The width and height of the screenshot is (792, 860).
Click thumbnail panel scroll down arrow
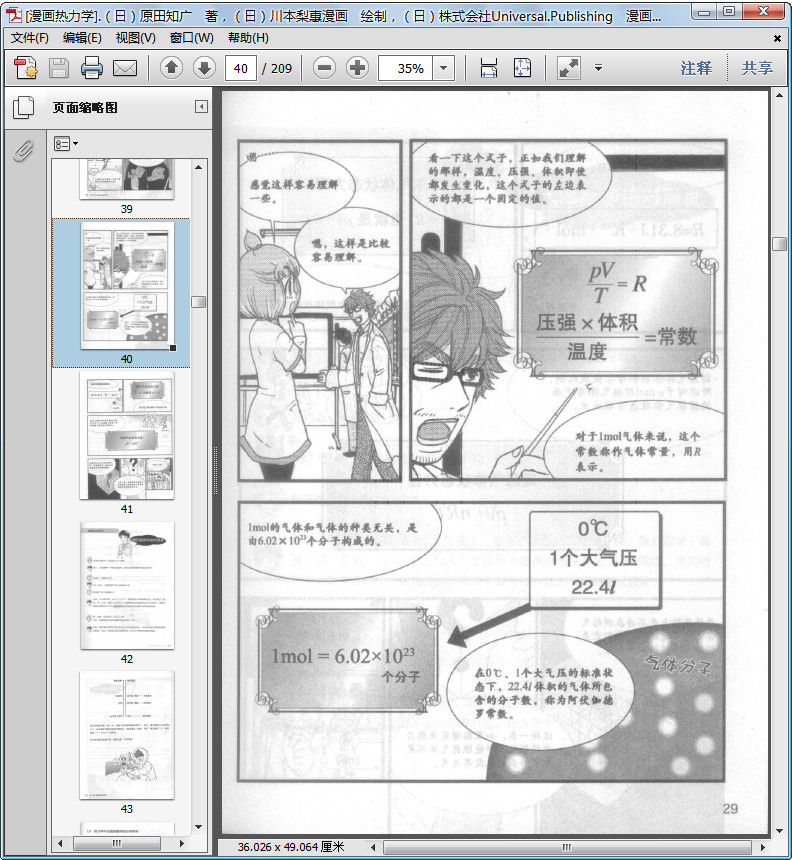click(199, 827)
